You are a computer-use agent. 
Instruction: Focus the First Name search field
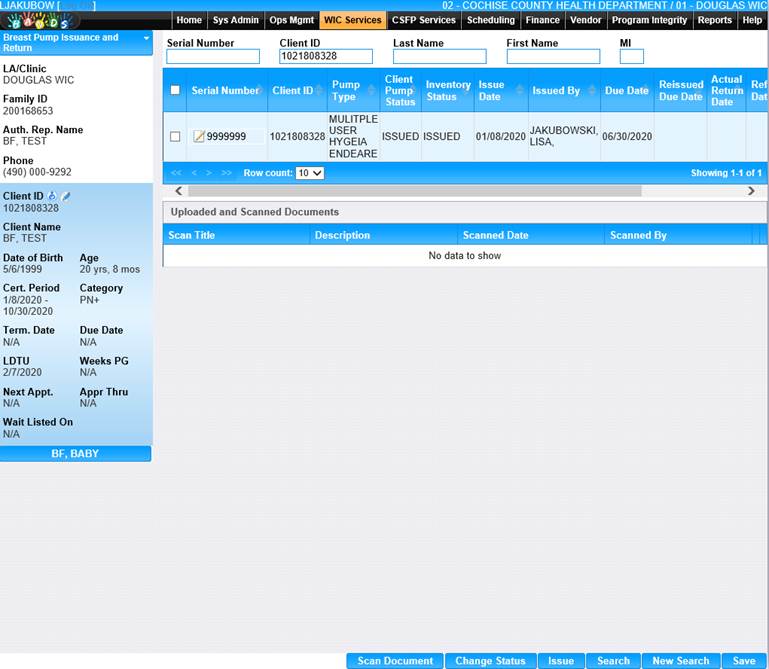pos(553,56)
